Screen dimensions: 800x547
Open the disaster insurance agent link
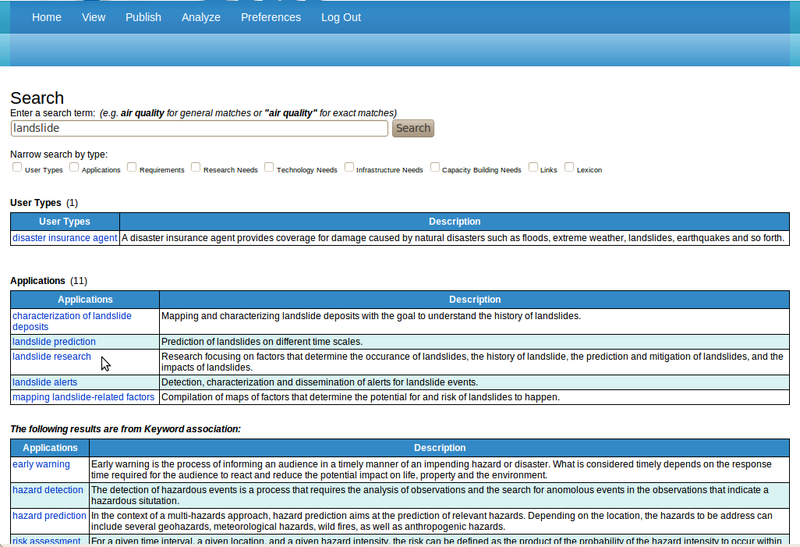(65, 238)
